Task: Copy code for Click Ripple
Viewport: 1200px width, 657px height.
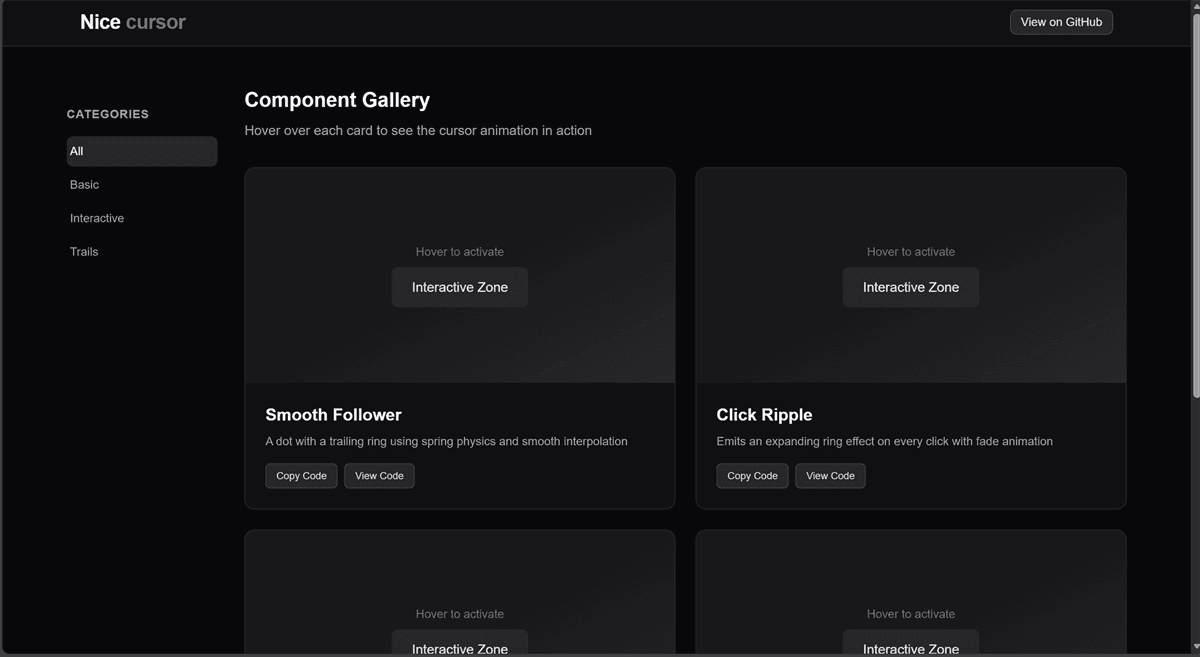Action: (x=752, y=476)
